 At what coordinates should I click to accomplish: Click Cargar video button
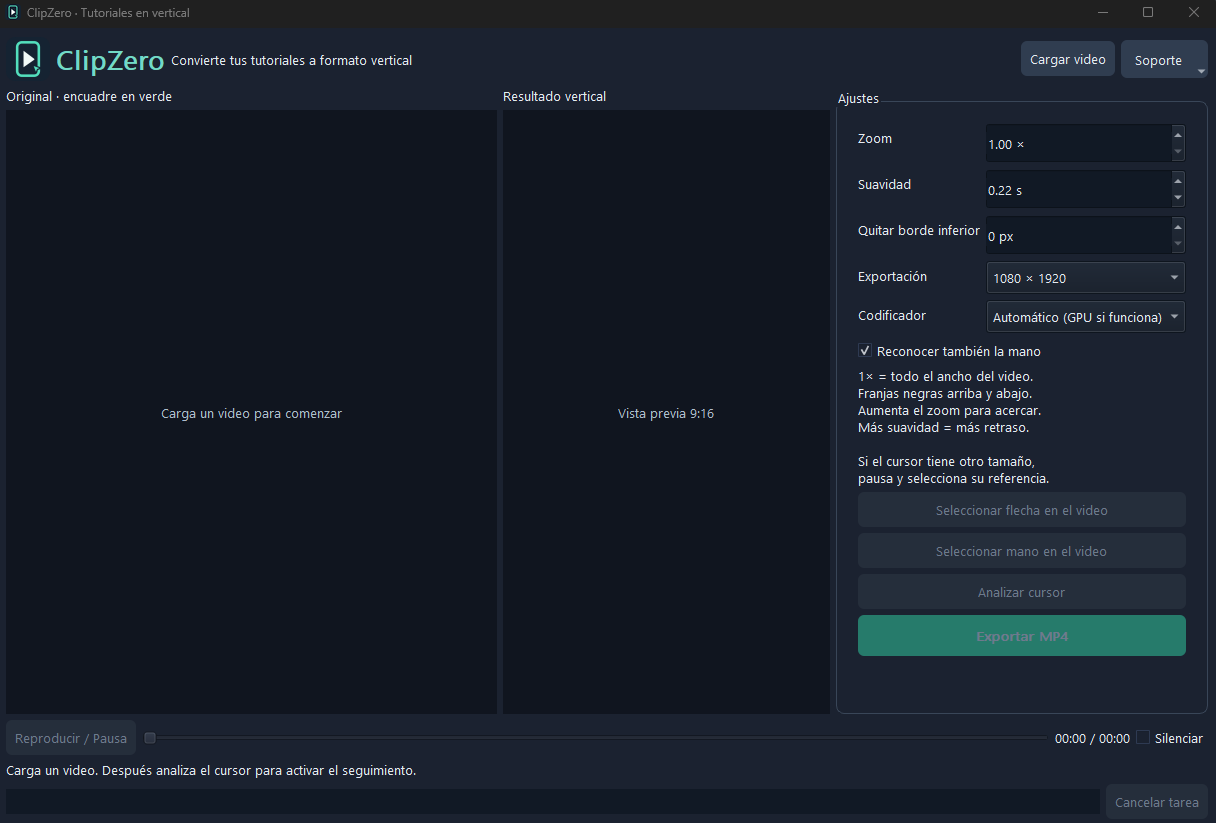[x=1068, y=59]
